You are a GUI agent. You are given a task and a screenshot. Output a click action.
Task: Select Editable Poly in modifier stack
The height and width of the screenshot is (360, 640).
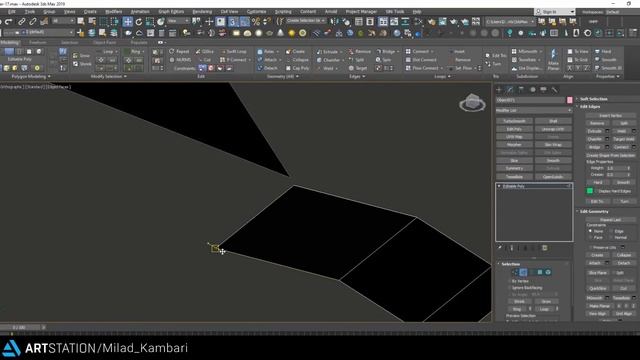[533, 186]
